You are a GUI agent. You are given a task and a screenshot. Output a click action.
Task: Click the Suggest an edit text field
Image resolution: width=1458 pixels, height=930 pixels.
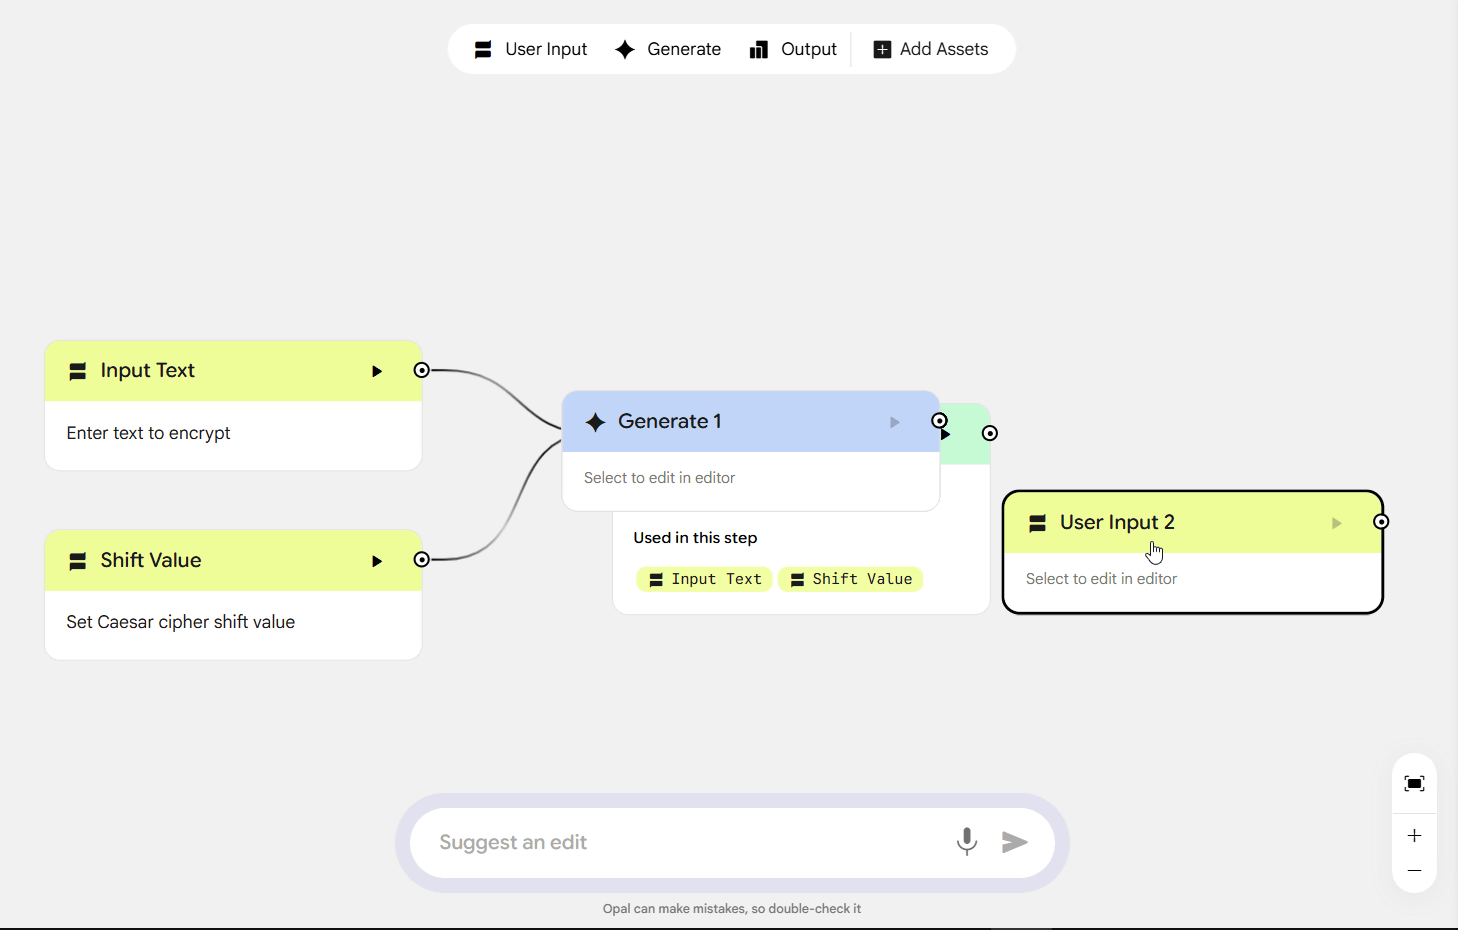(x=680, y=842)
